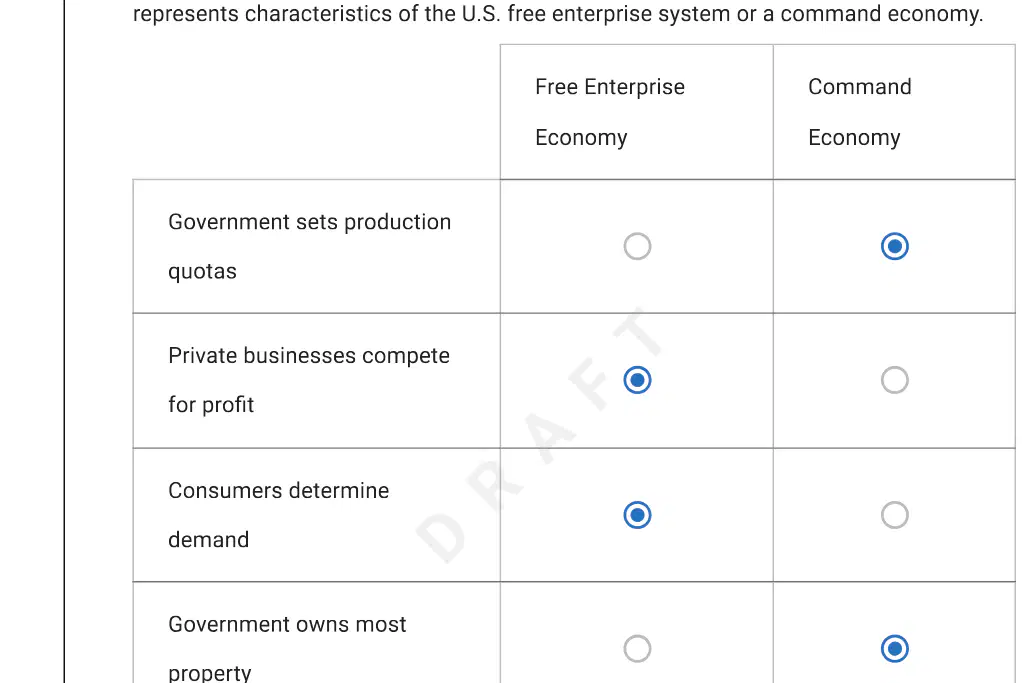Mark Private businesses compete as Free Enterprise
This screenshot has width=1029, height=683.
[637, 380]
